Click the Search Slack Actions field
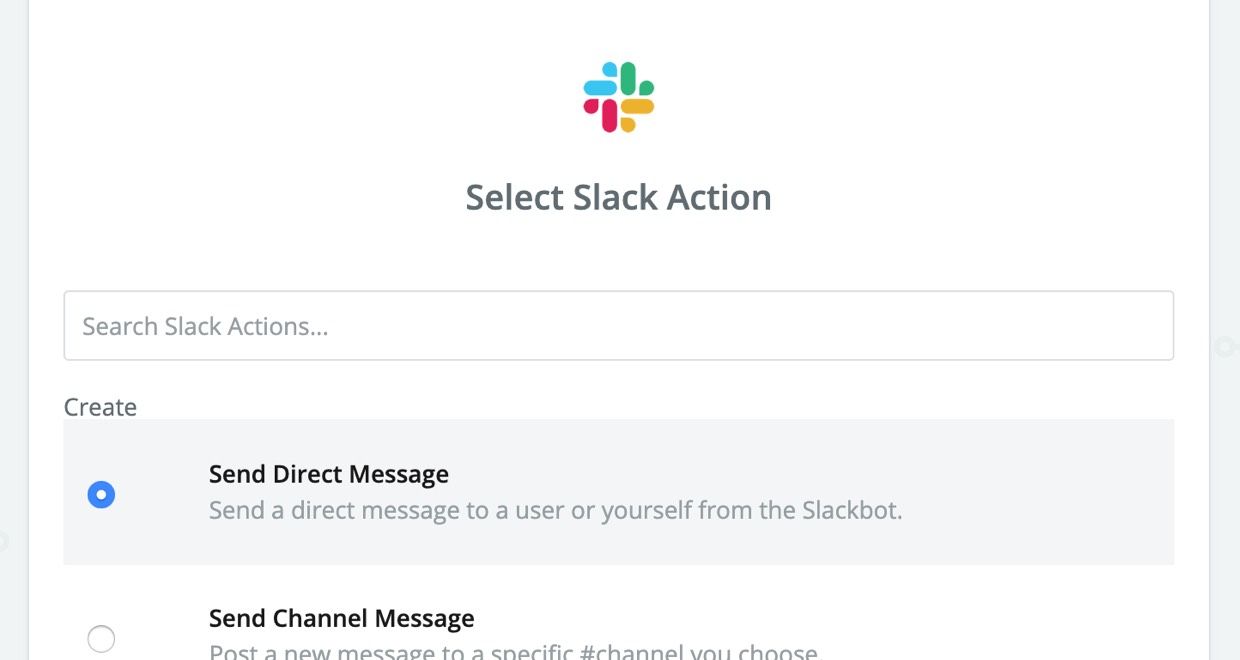Viewport: 1240px width, 660px height. 619,326
